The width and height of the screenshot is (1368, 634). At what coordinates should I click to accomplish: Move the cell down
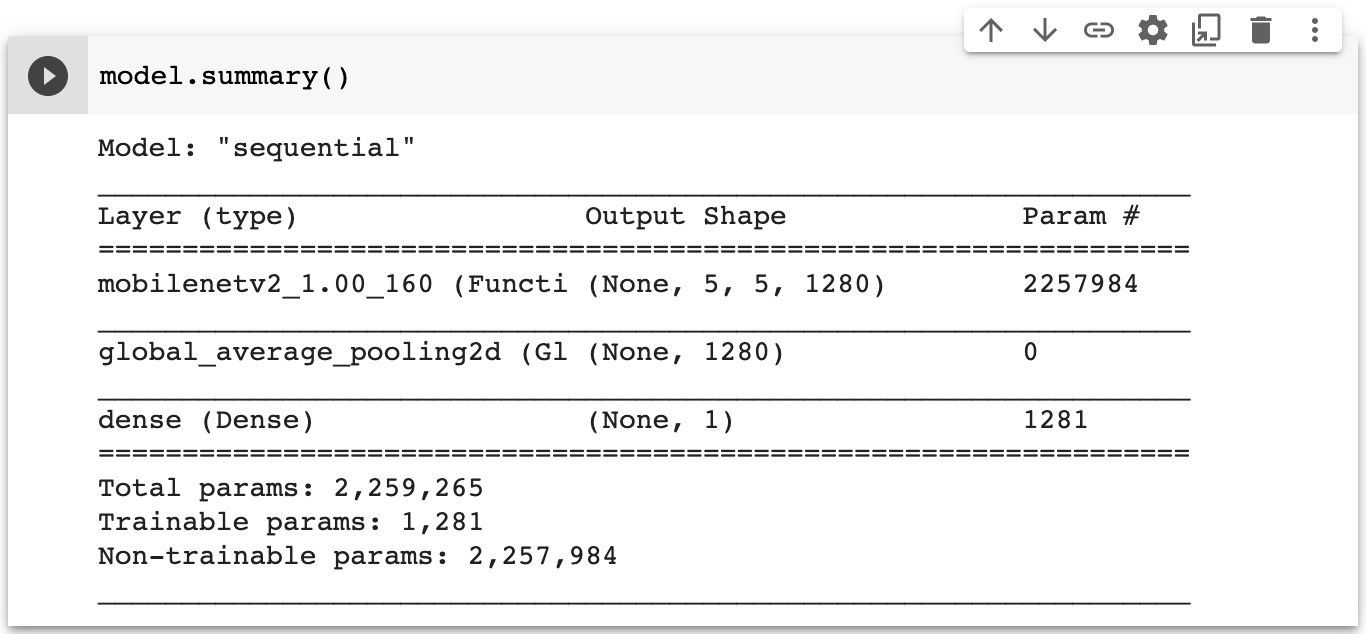(x=1044, y=30)
